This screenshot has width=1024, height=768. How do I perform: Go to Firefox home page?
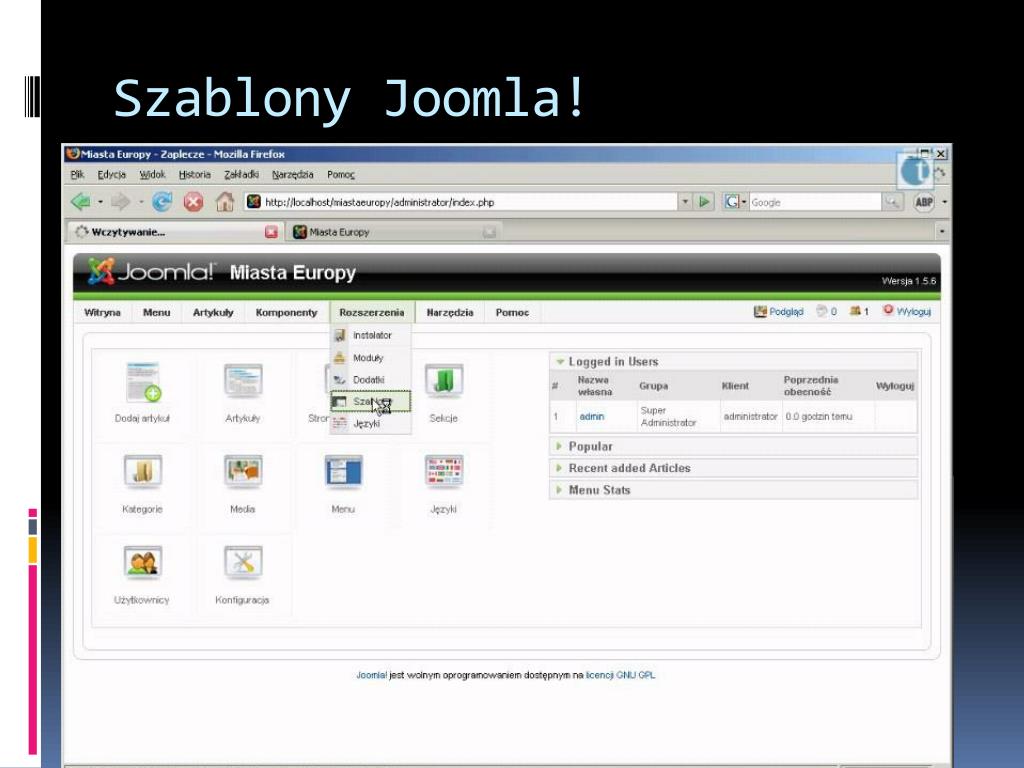pos(225,202)
